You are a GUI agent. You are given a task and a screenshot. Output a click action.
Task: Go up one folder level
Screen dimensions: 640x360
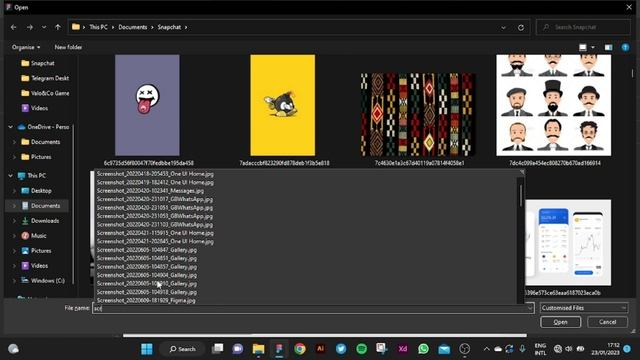pos(58,27)
